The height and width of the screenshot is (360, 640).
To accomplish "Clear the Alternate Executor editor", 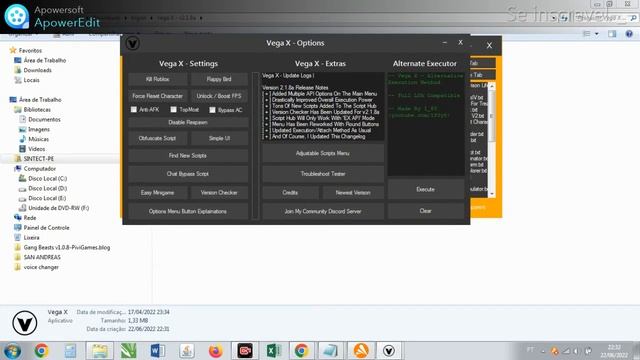I will pyautogui.click(x=425, y=211).
